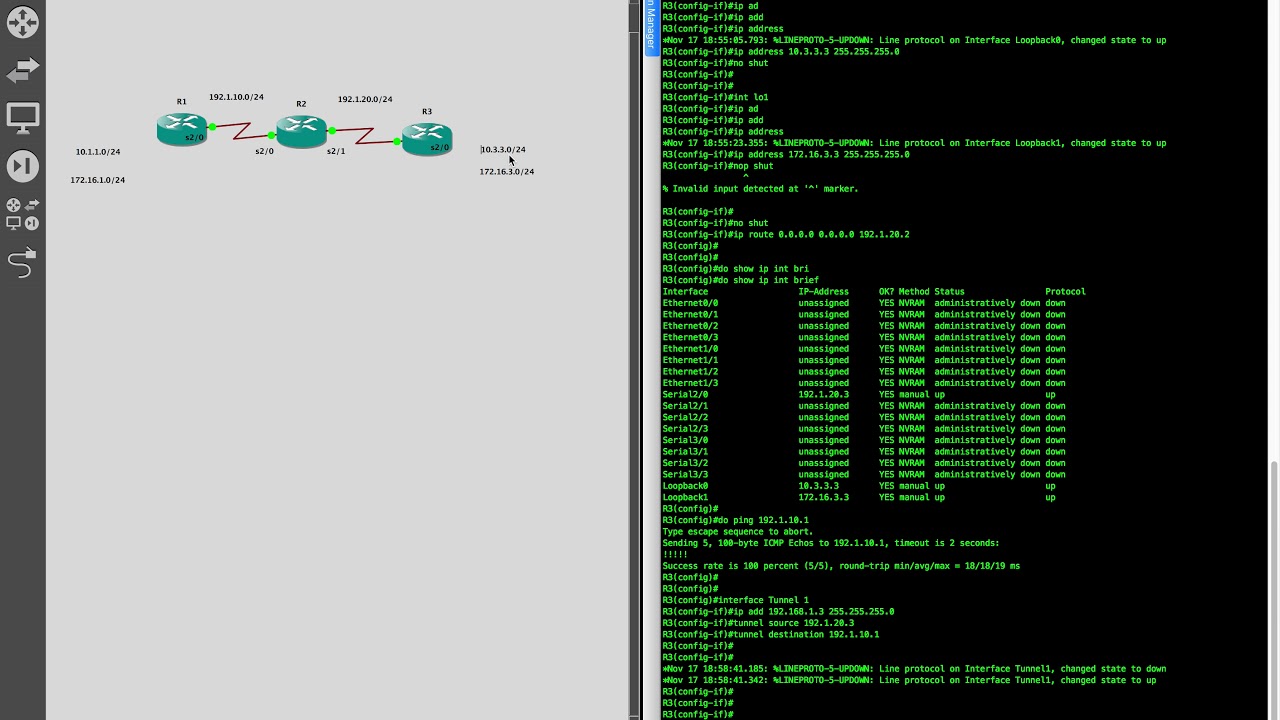Image resolution: width=1280 pixels, height=720 pixels.
Task: Open the Session Manager side tab
Action: 650,27
